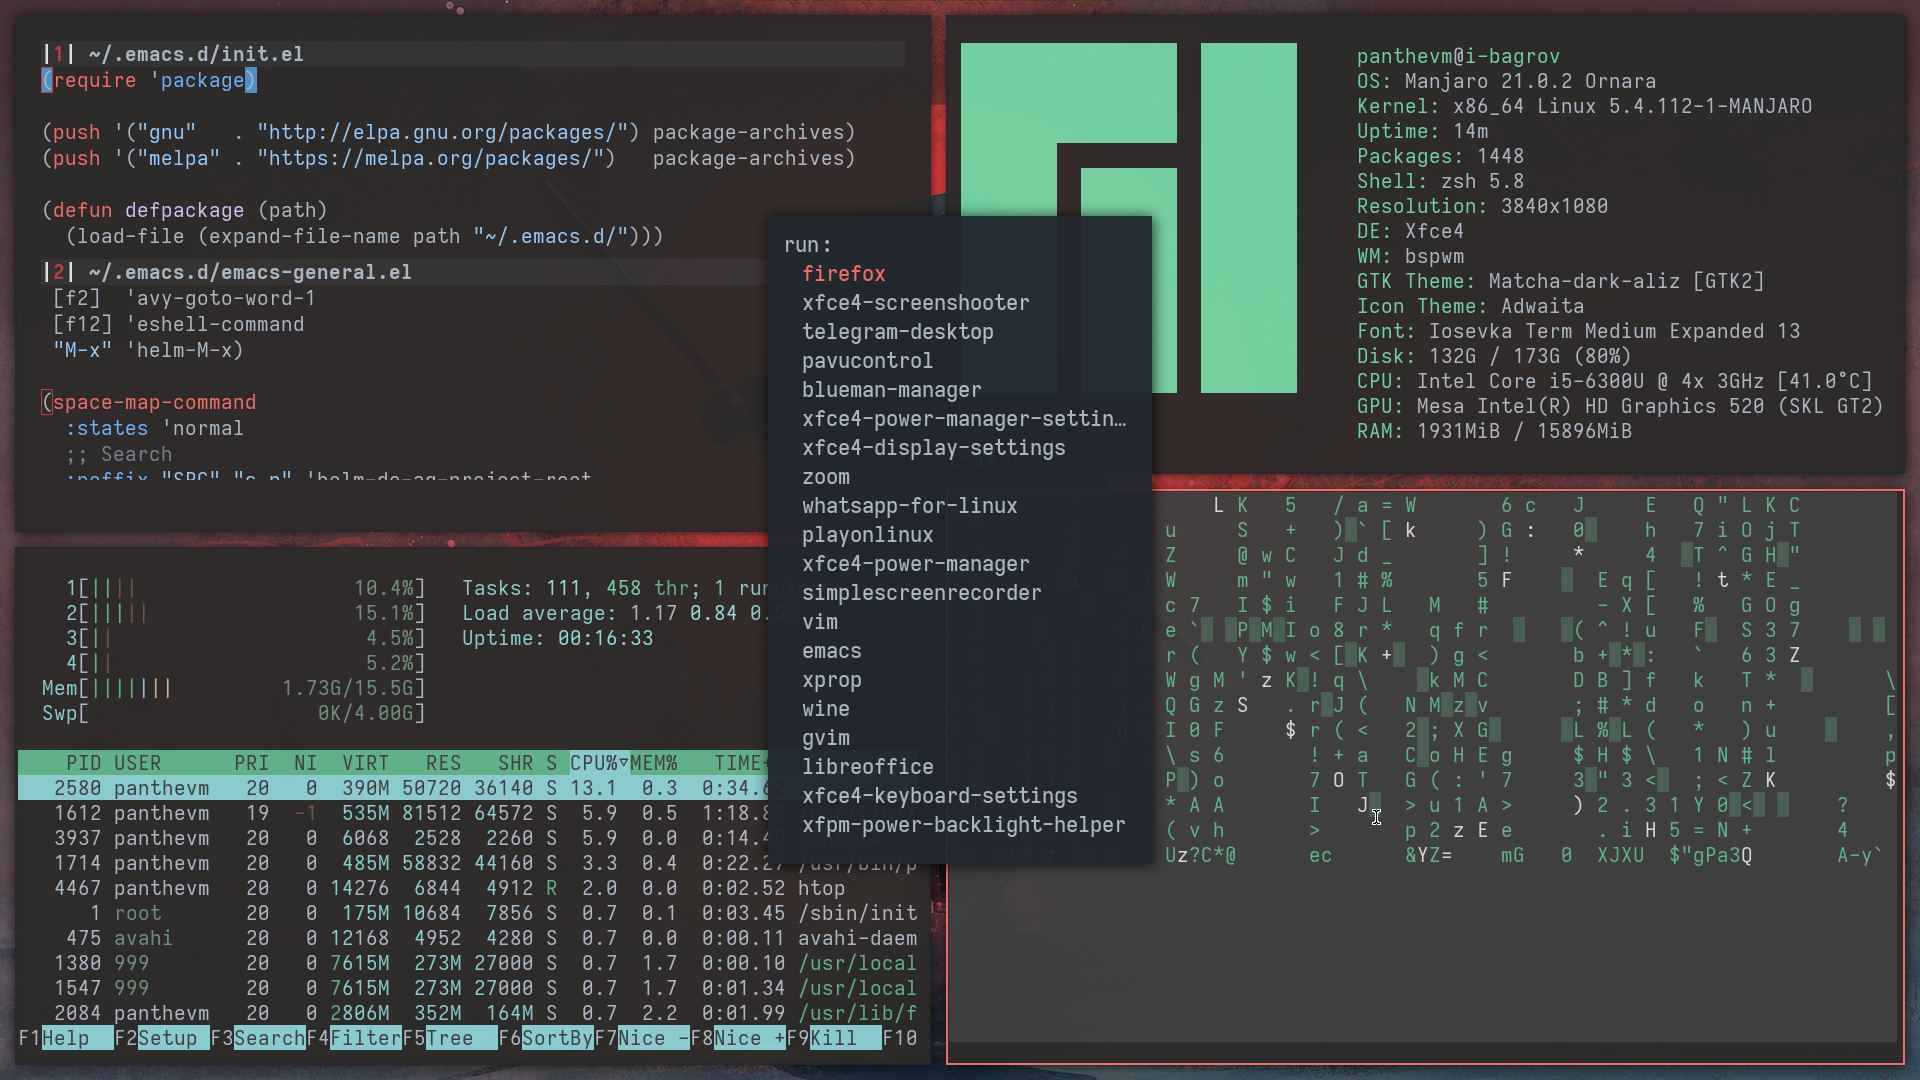Launch pavucontrol from run menu
The height and width of the screenshot is (1080, 1920).
[866, 361]
